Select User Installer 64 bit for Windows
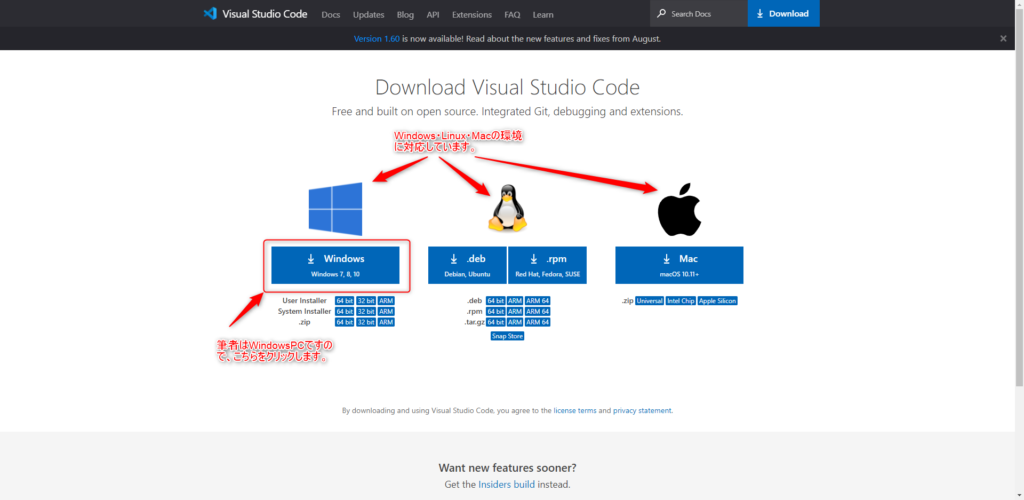1024x500 pixels. point(344,300)
